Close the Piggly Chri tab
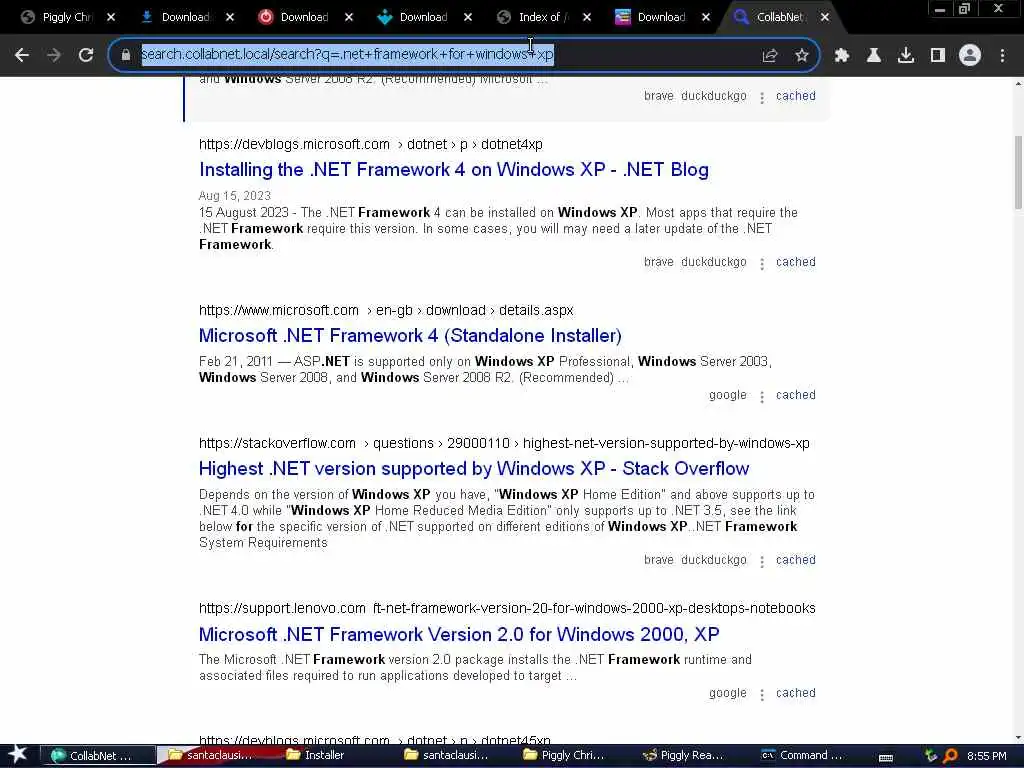The height and width of the screenshot is (768, 1024). pyautogui.click(x=111, y=17)
